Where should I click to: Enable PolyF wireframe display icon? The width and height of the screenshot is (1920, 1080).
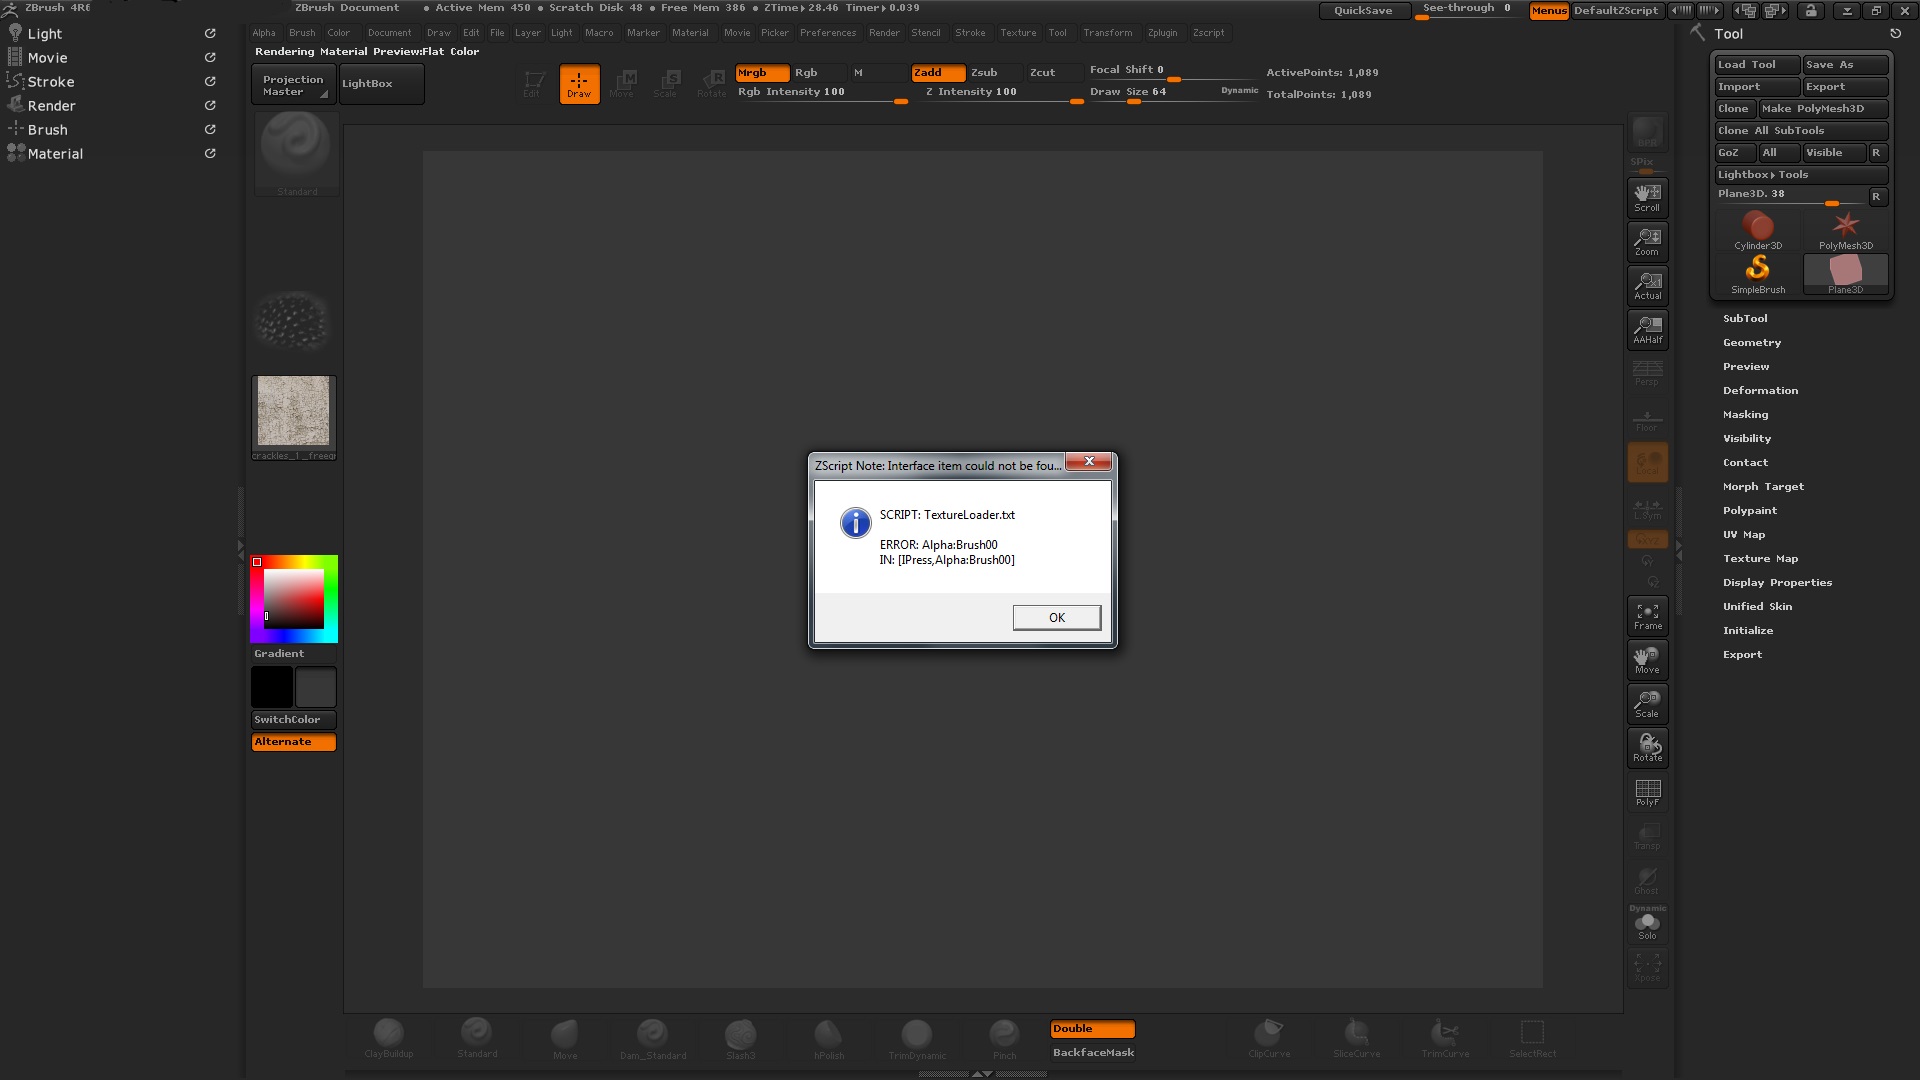pyautogui.click(x=1647, y=792)
